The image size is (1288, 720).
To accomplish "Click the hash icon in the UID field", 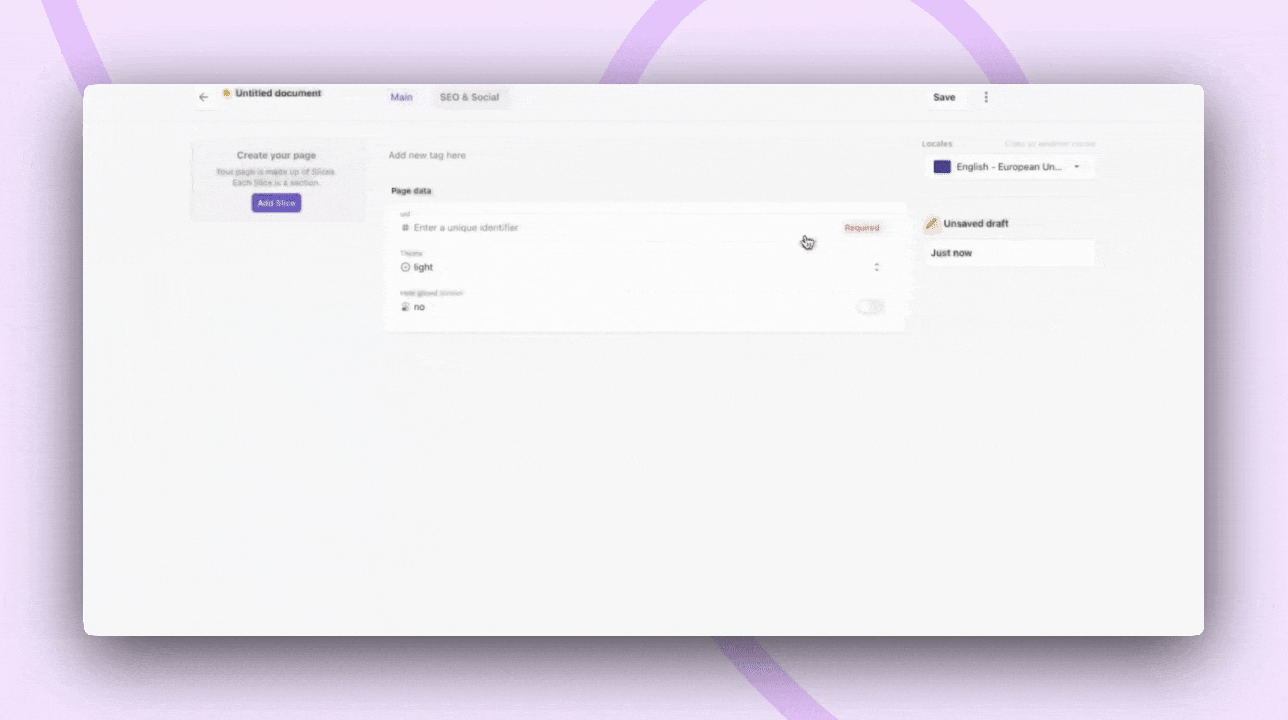I will (405, 228).
